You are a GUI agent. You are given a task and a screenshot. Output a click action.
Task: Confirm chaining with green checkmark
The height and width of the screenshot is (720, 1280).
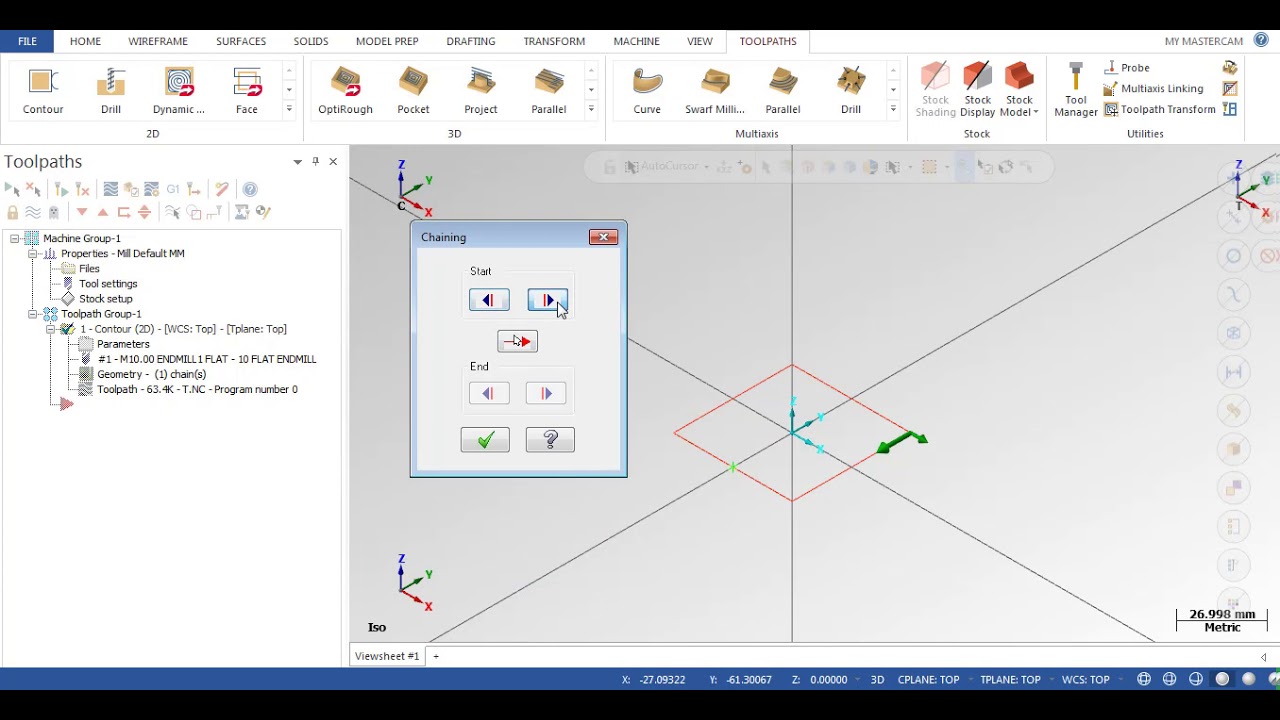pos(485,440)
